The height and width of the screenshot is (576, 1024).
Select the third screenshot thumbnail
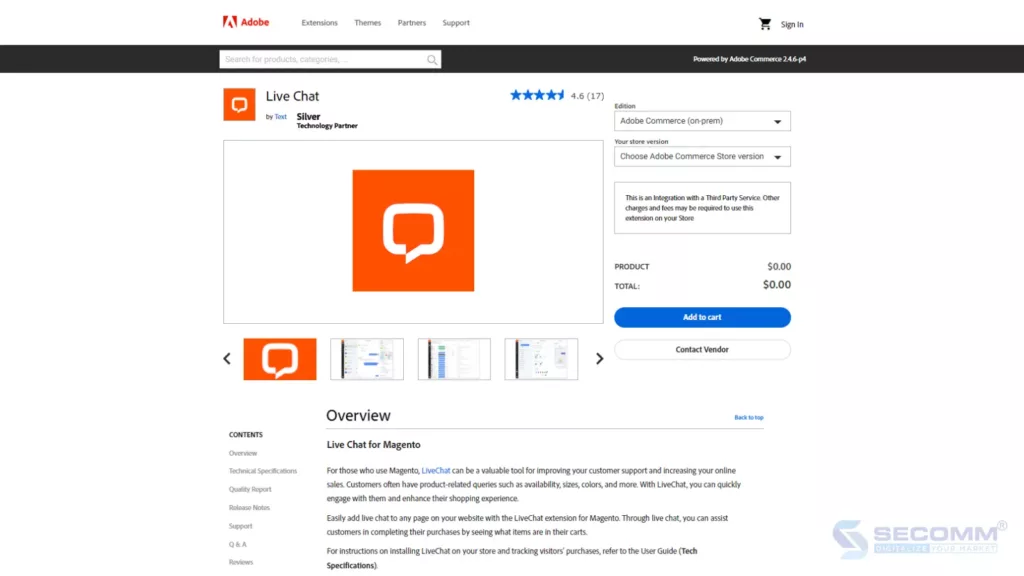[455, 359]
